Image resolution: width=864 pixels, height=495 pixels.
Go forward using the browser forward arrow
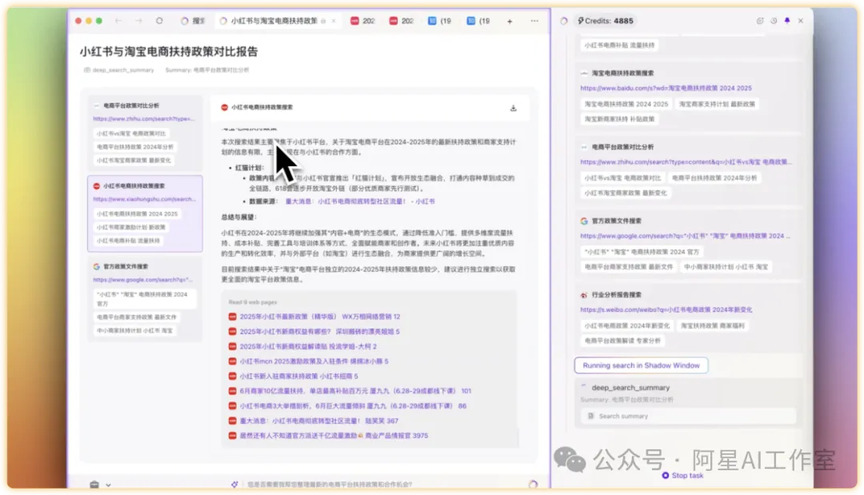click(138, 21)
